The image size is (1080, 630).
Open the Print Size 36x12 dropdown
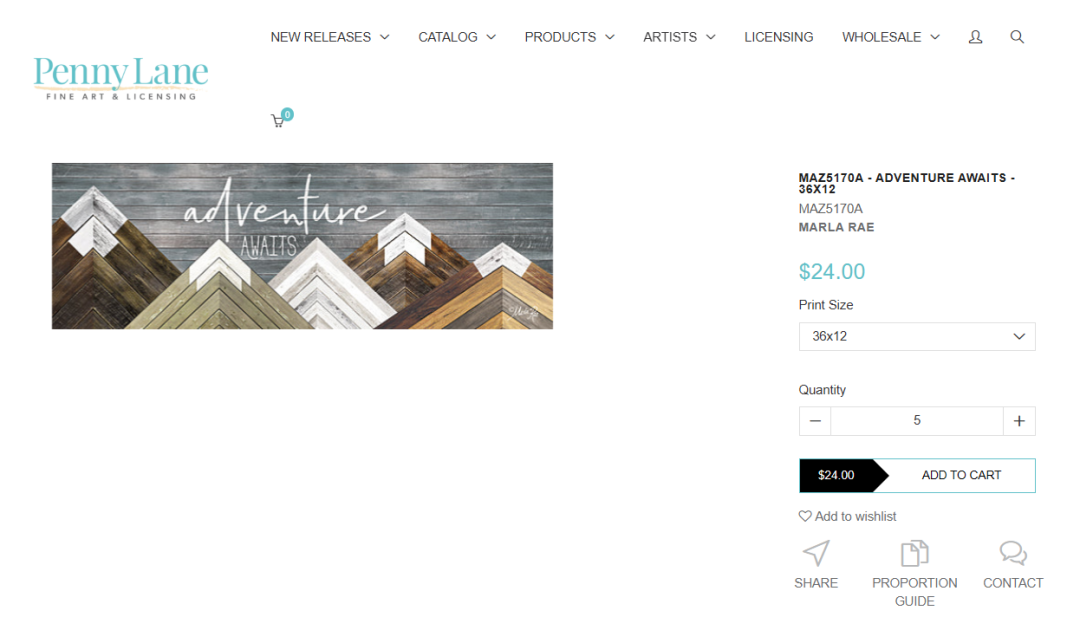pyautogui.click(x=917, y=337)
